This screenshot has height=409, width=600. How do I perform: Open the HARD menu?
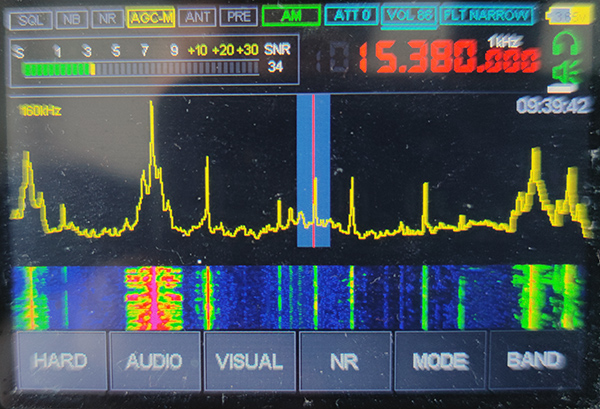59,360
